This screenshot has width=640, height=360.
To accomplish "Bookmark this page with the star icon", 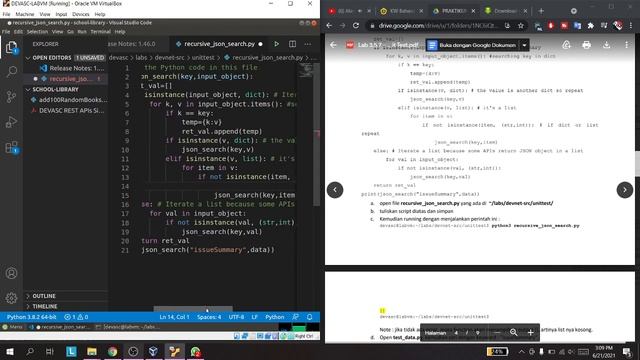I will point(521,25).
